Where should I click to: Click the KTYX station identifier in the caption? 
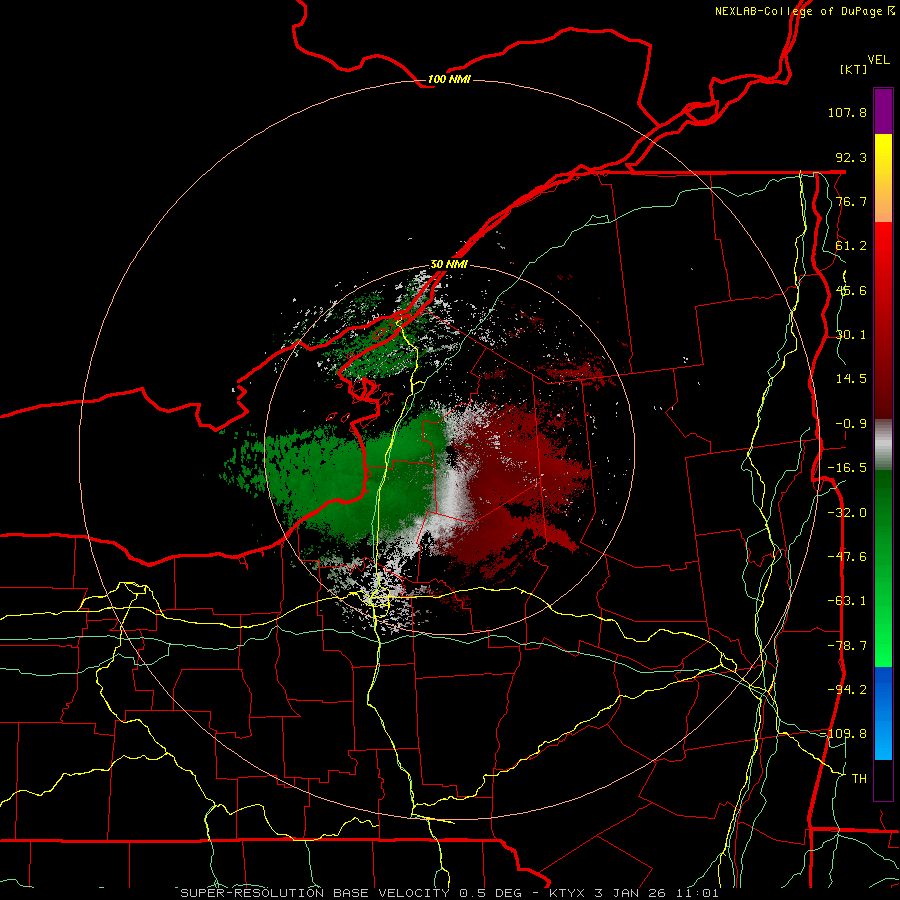point(568,893)
